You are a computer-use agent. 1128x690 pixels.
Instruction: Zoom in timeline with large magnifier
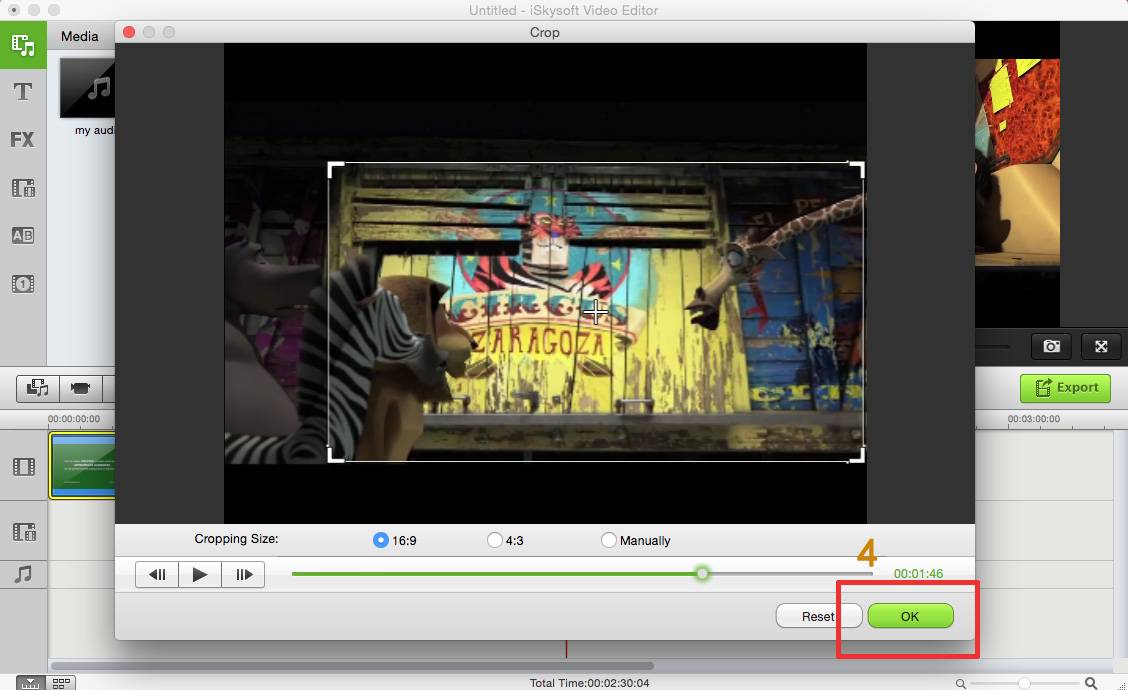1092,683
